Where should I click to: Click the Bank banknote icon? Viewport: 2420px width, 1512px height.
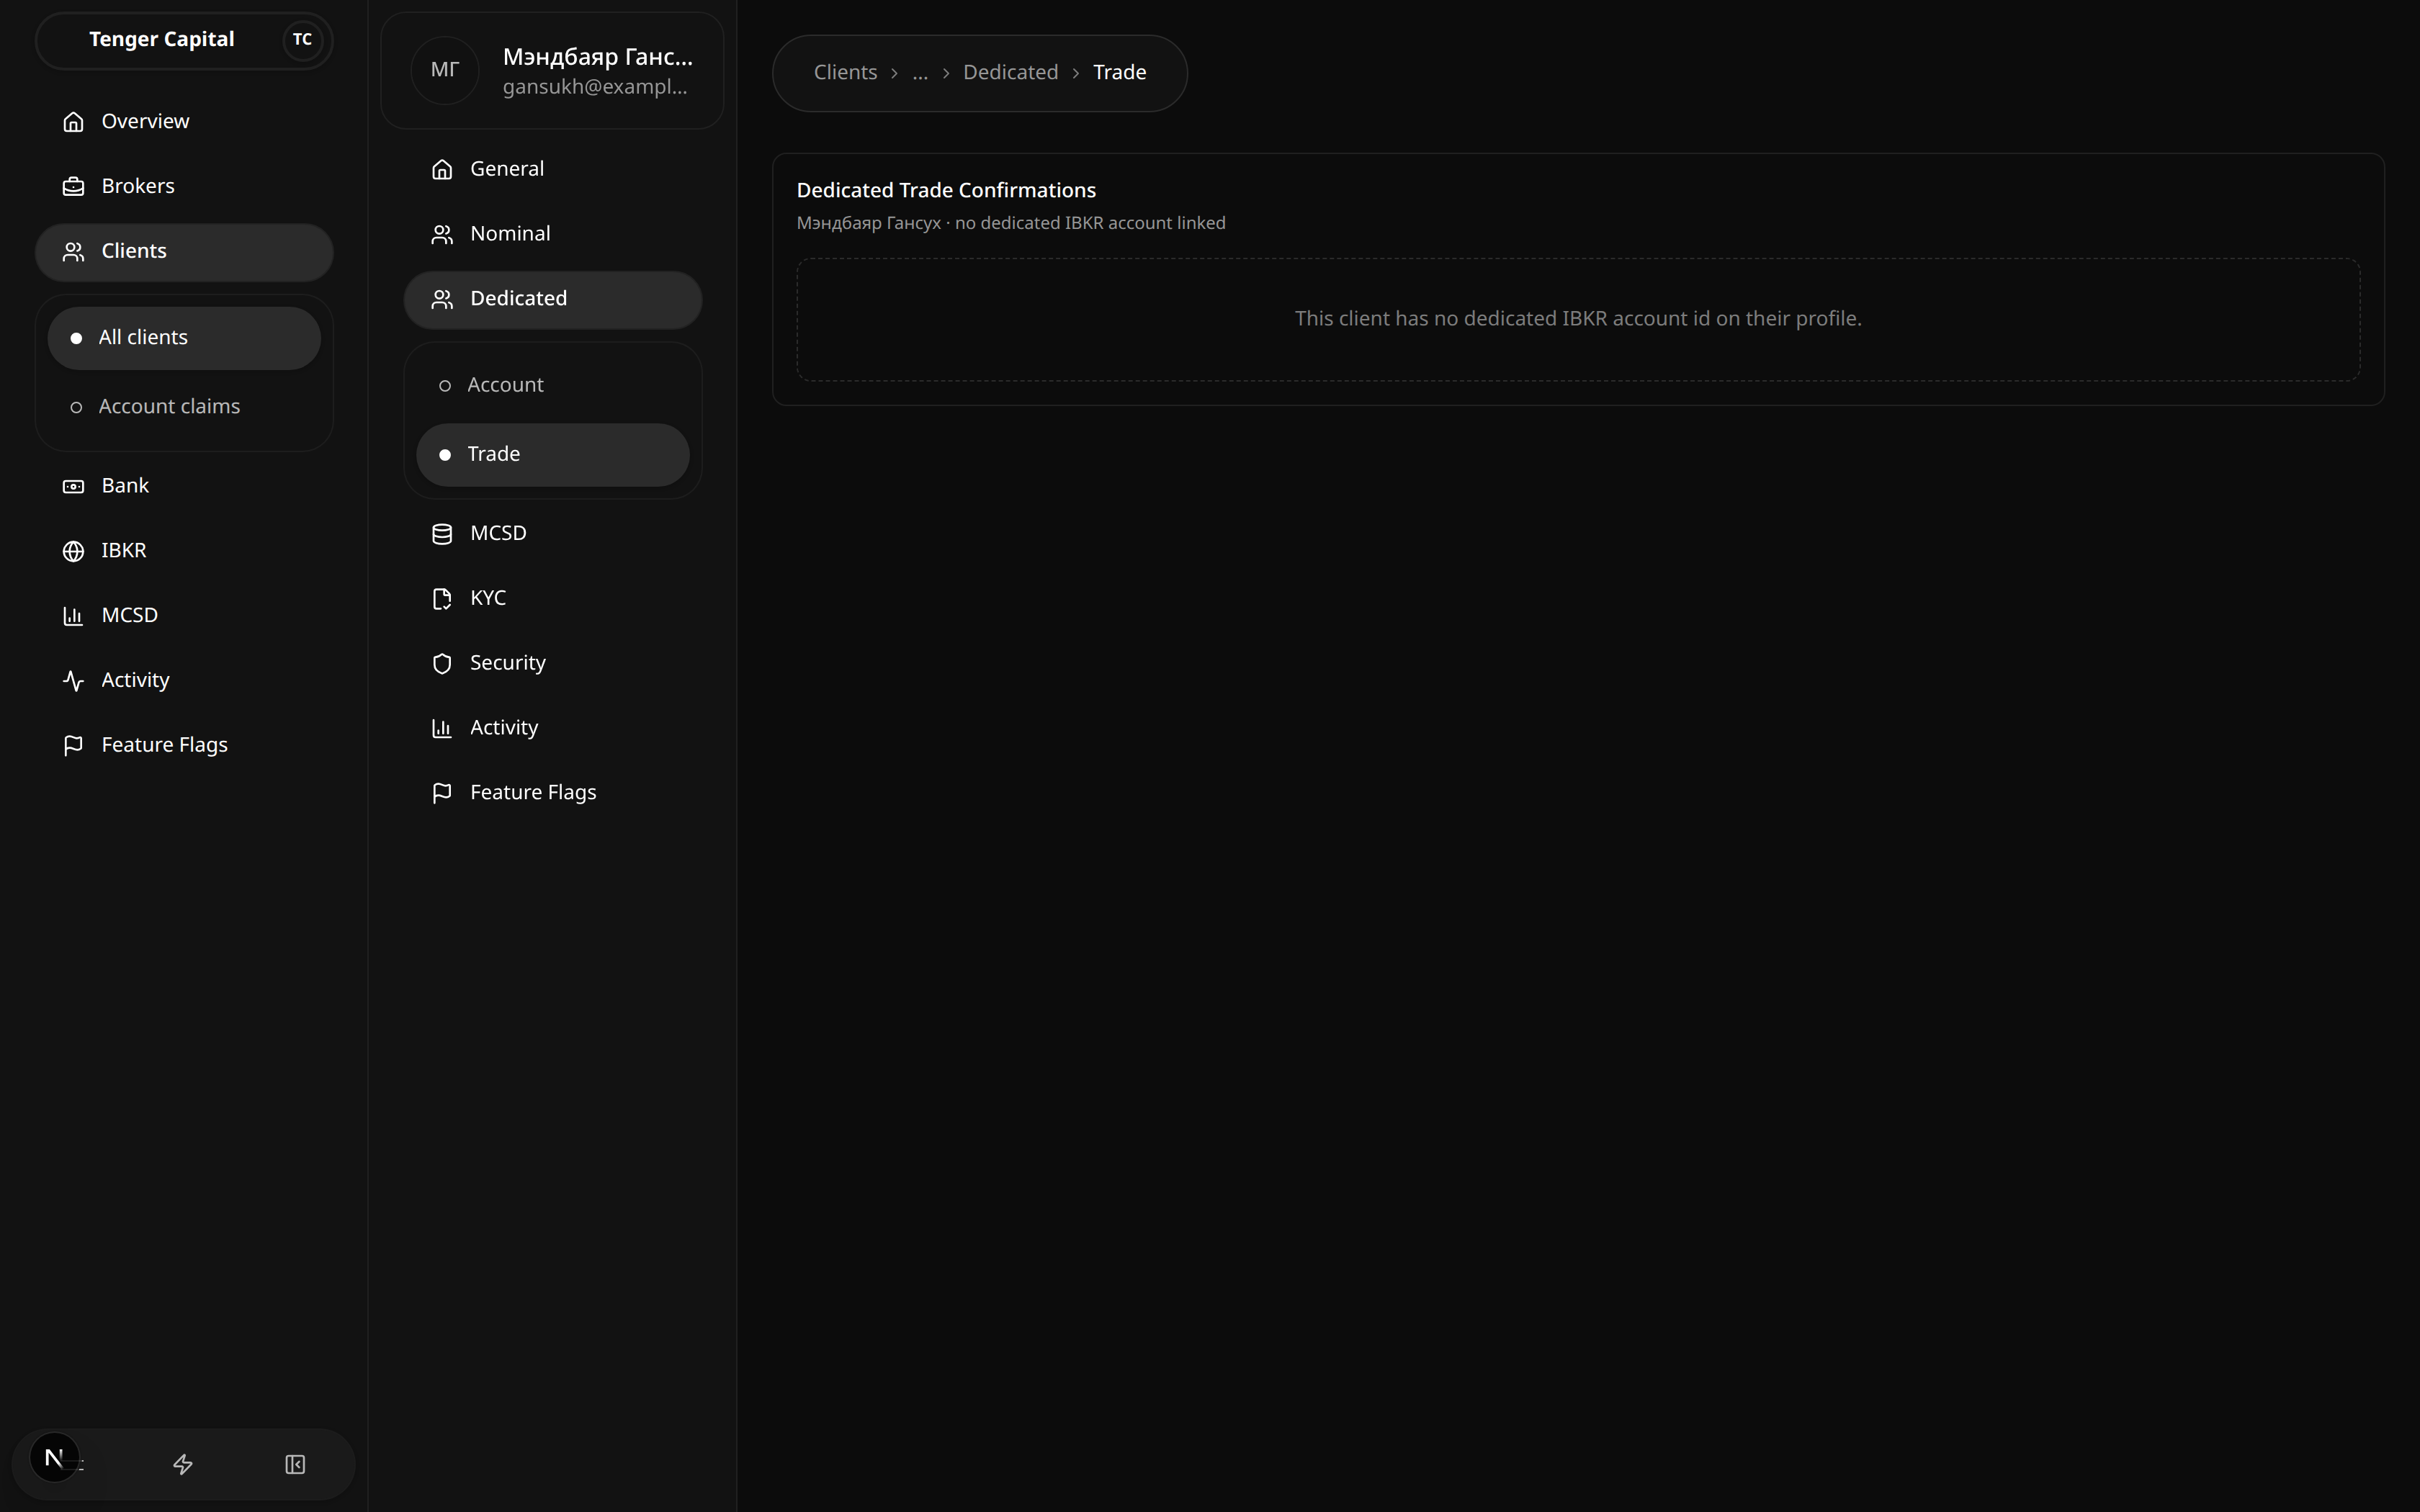tap(73, 487)
